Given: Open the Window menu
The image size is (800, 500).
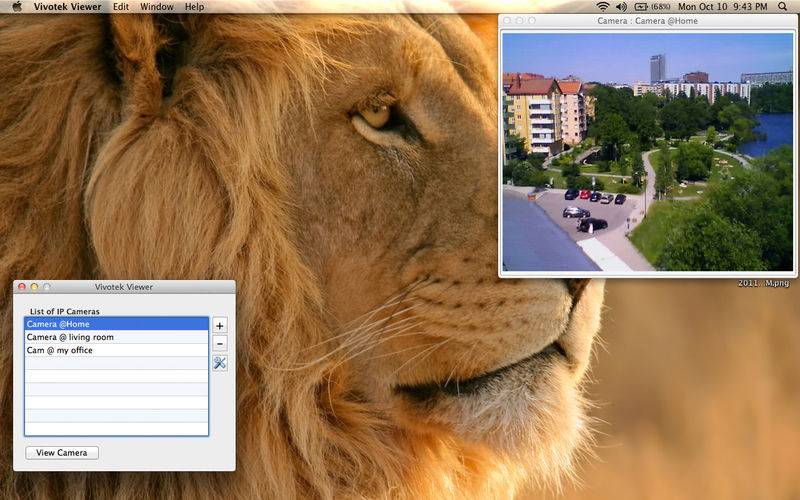Looking at the screenshot, I should 156,7.
